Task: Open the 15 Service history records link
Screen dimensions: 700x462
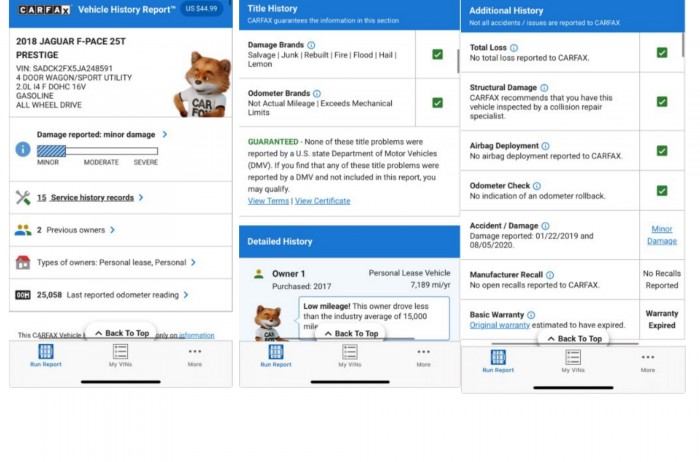Action: coord(85,197)
